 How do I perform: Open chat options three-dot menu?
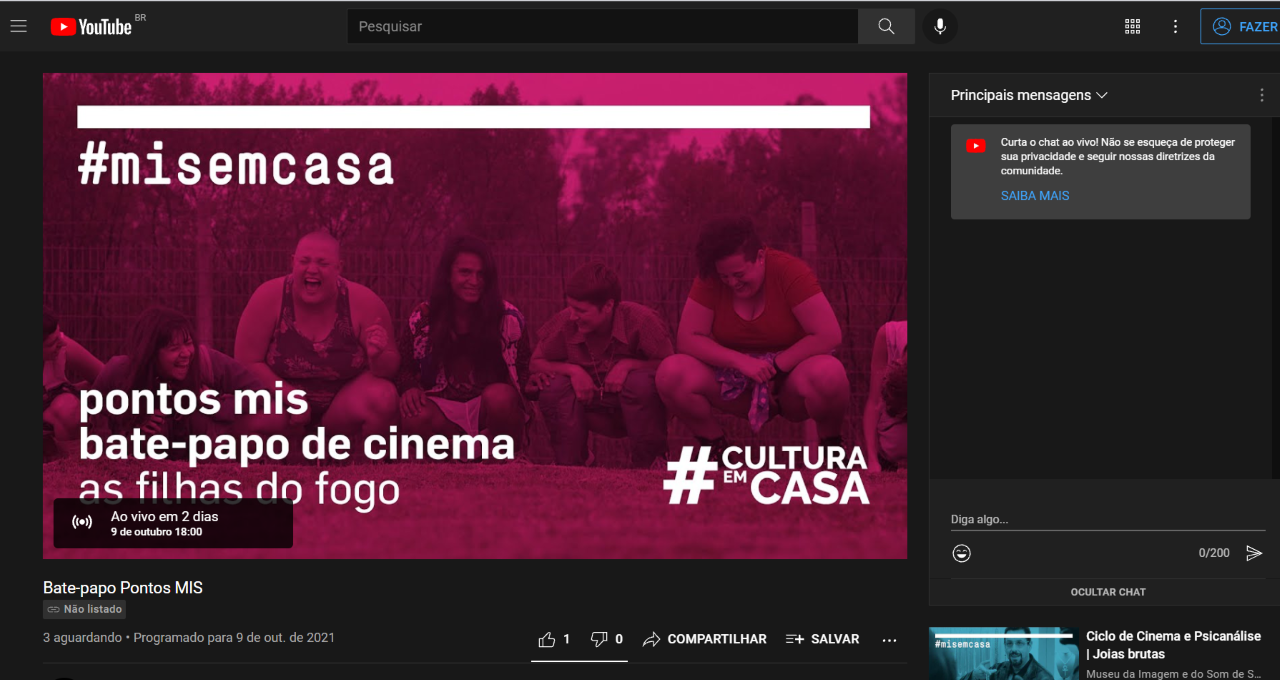[x=1262, y=95]
